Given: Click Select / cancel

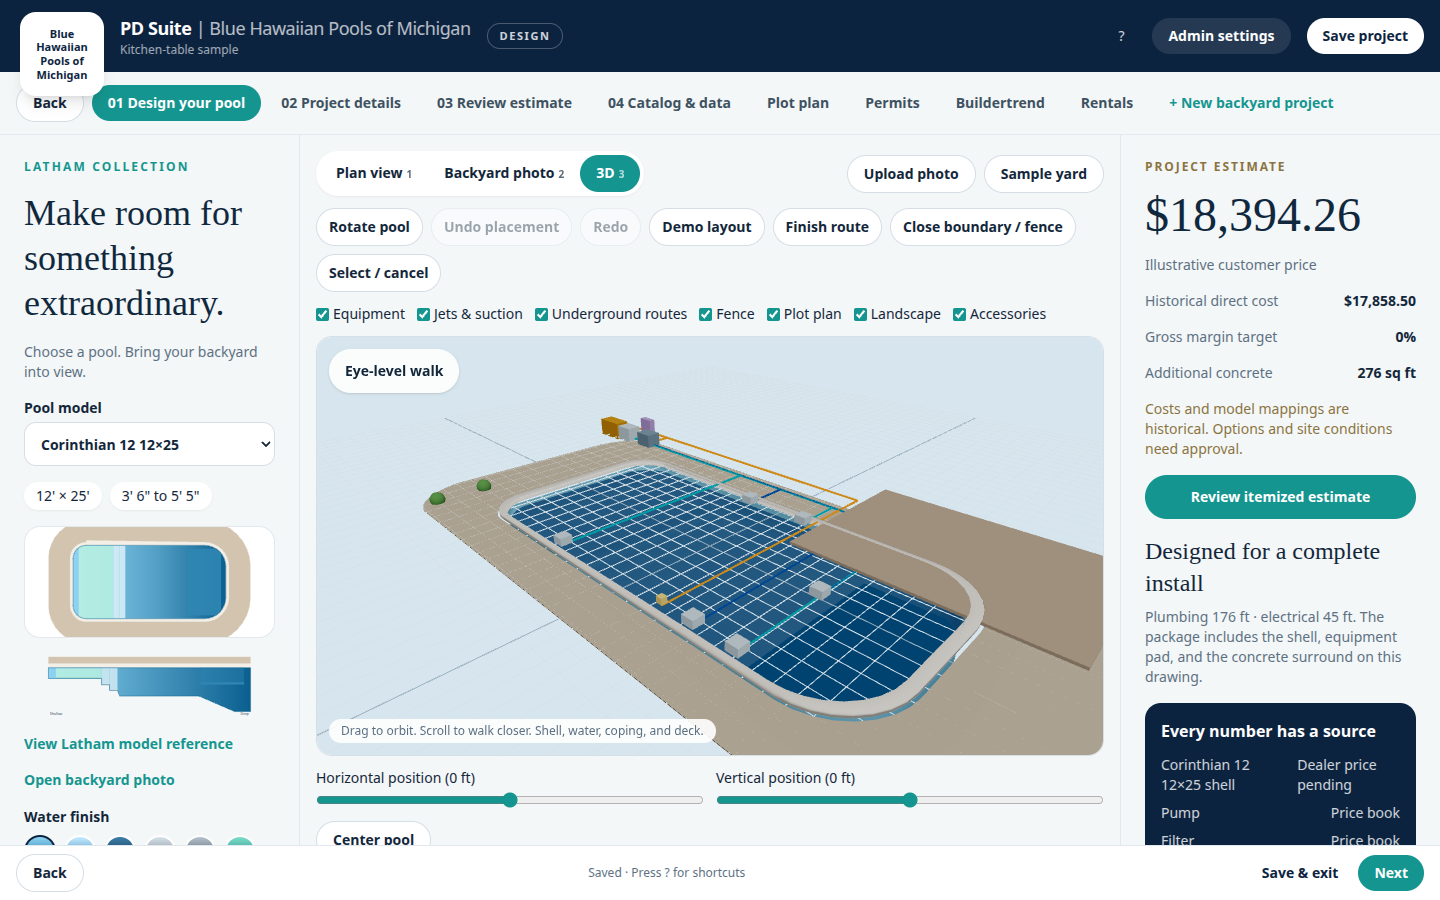Looking at the screenshot, I should tap(378, 273).
